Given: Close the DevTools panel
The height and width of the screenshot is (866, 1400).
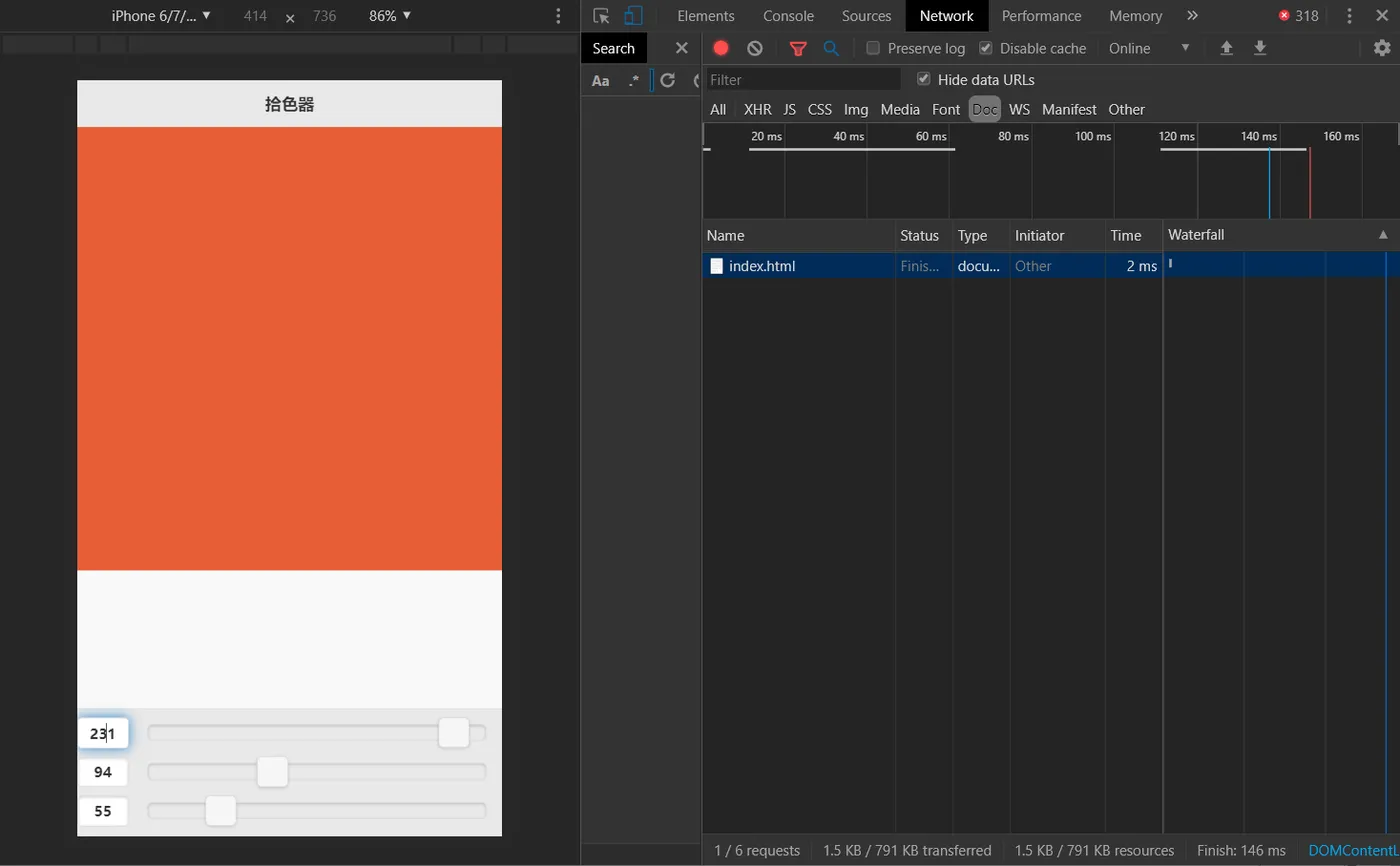Looking at the screenshot, I should (1383, 16).
